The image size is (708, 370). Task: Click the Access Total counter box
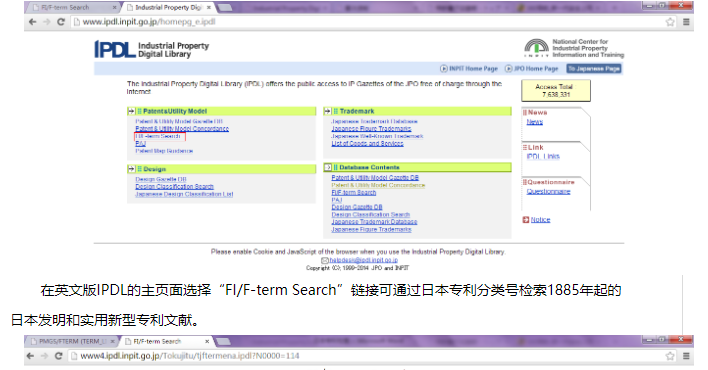click(556, 90)
